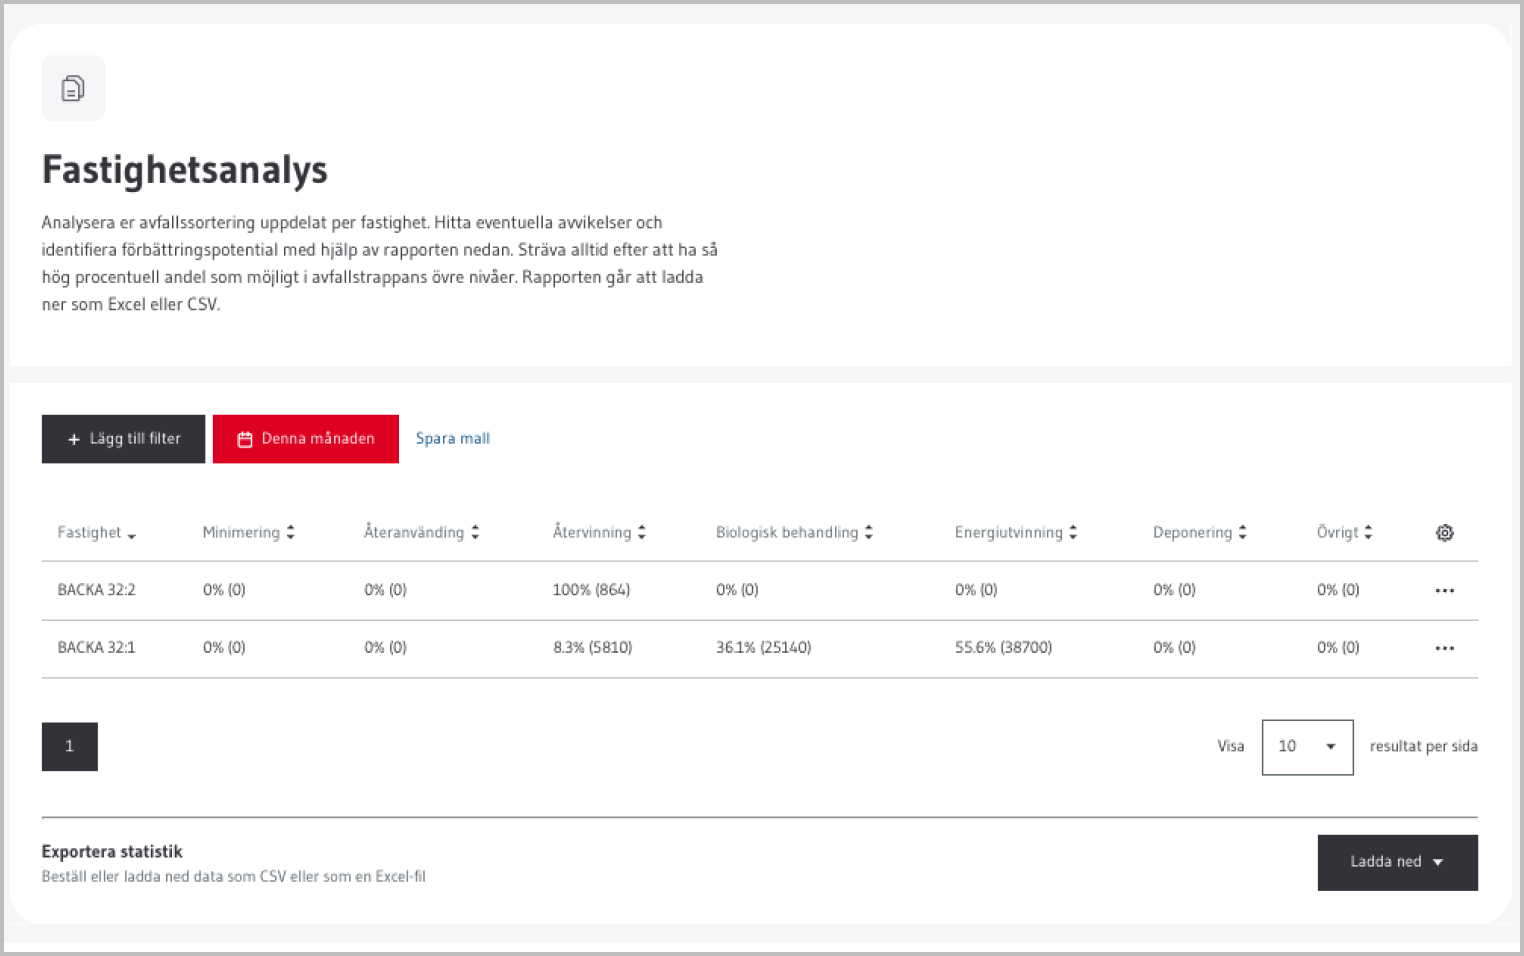Sort table by Energiutvinning column

point(1015,533)
